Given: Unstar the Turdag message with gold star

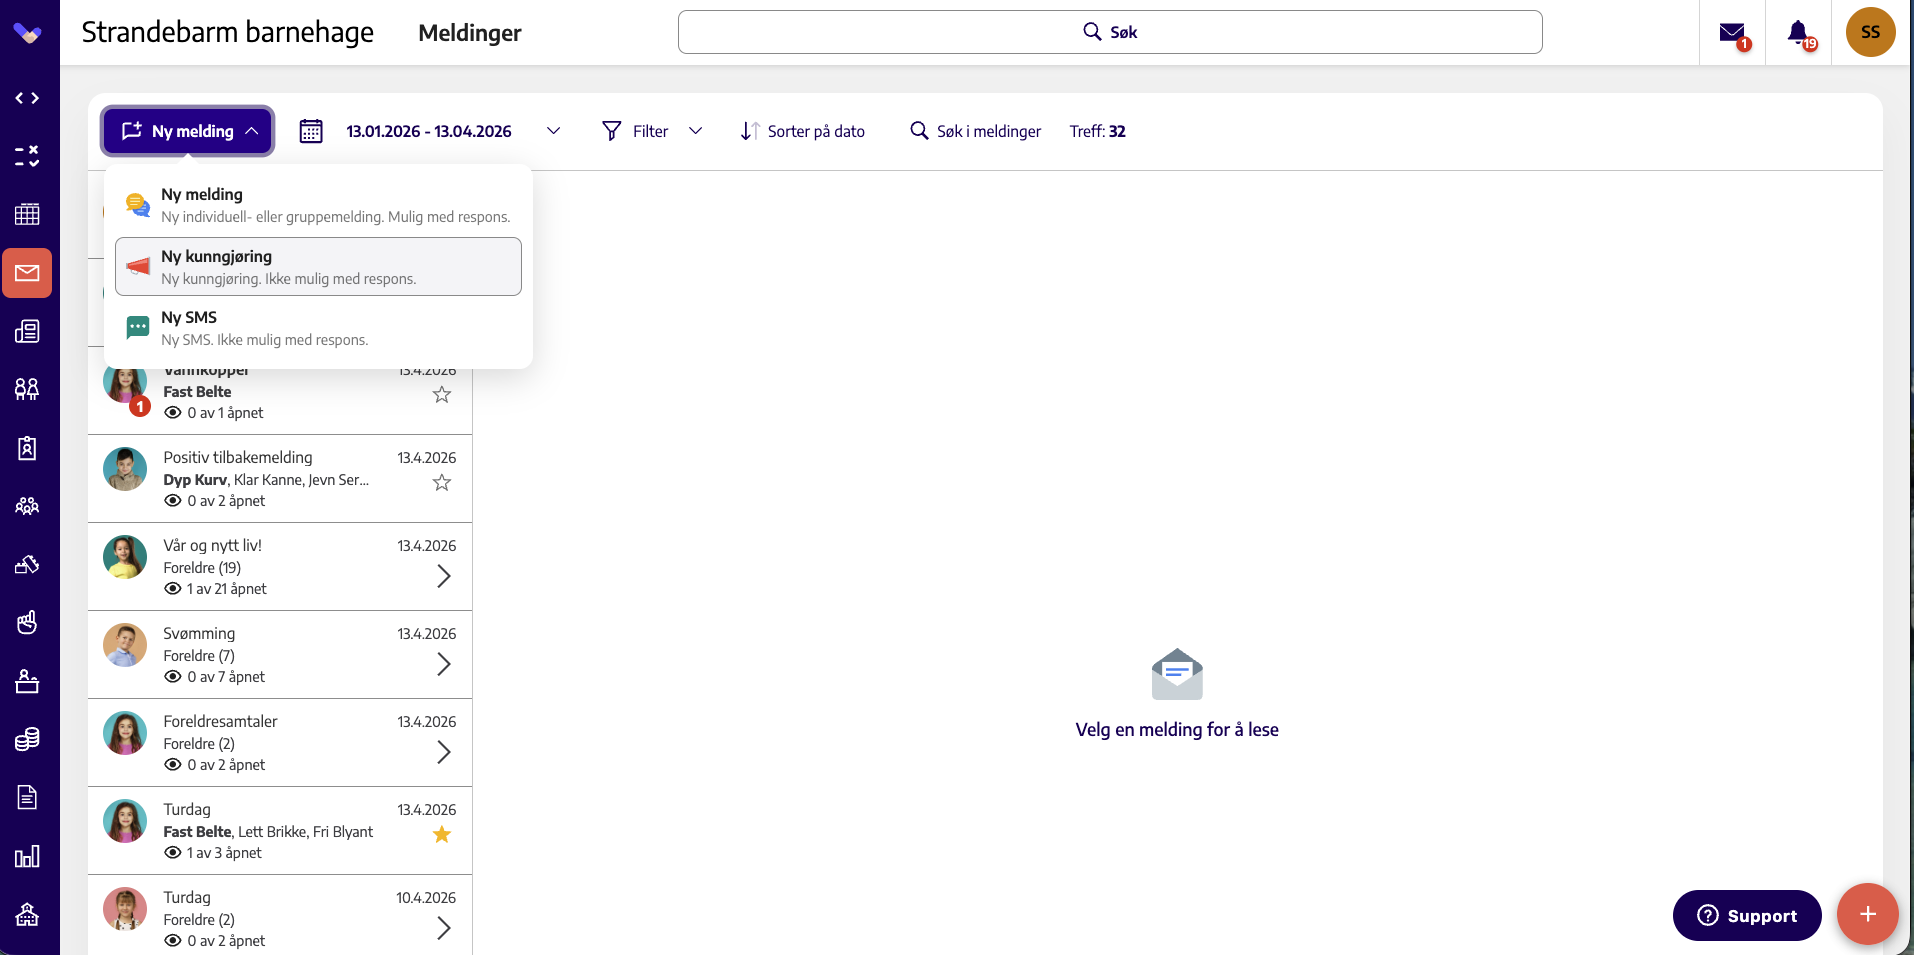Looking at the screenshot, I should (442, 834).
